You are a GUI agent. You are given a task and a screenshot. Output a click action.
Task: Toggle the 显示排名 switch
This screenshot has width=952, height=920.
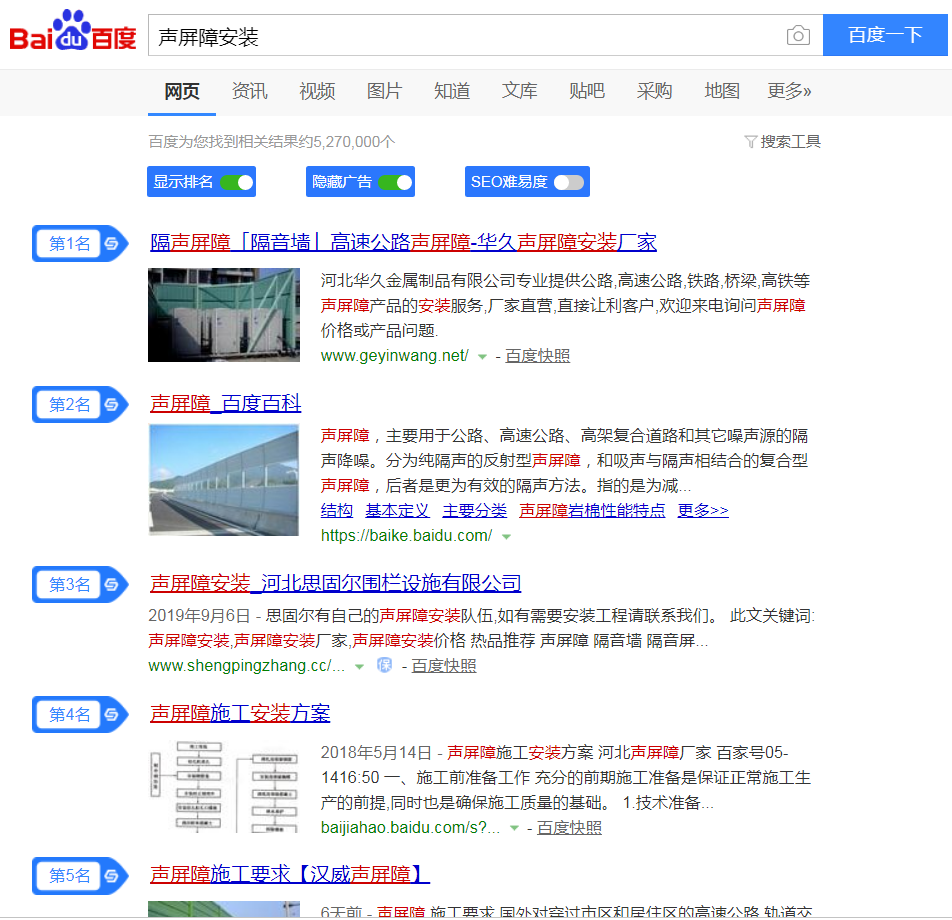click(x=237, y=182)
